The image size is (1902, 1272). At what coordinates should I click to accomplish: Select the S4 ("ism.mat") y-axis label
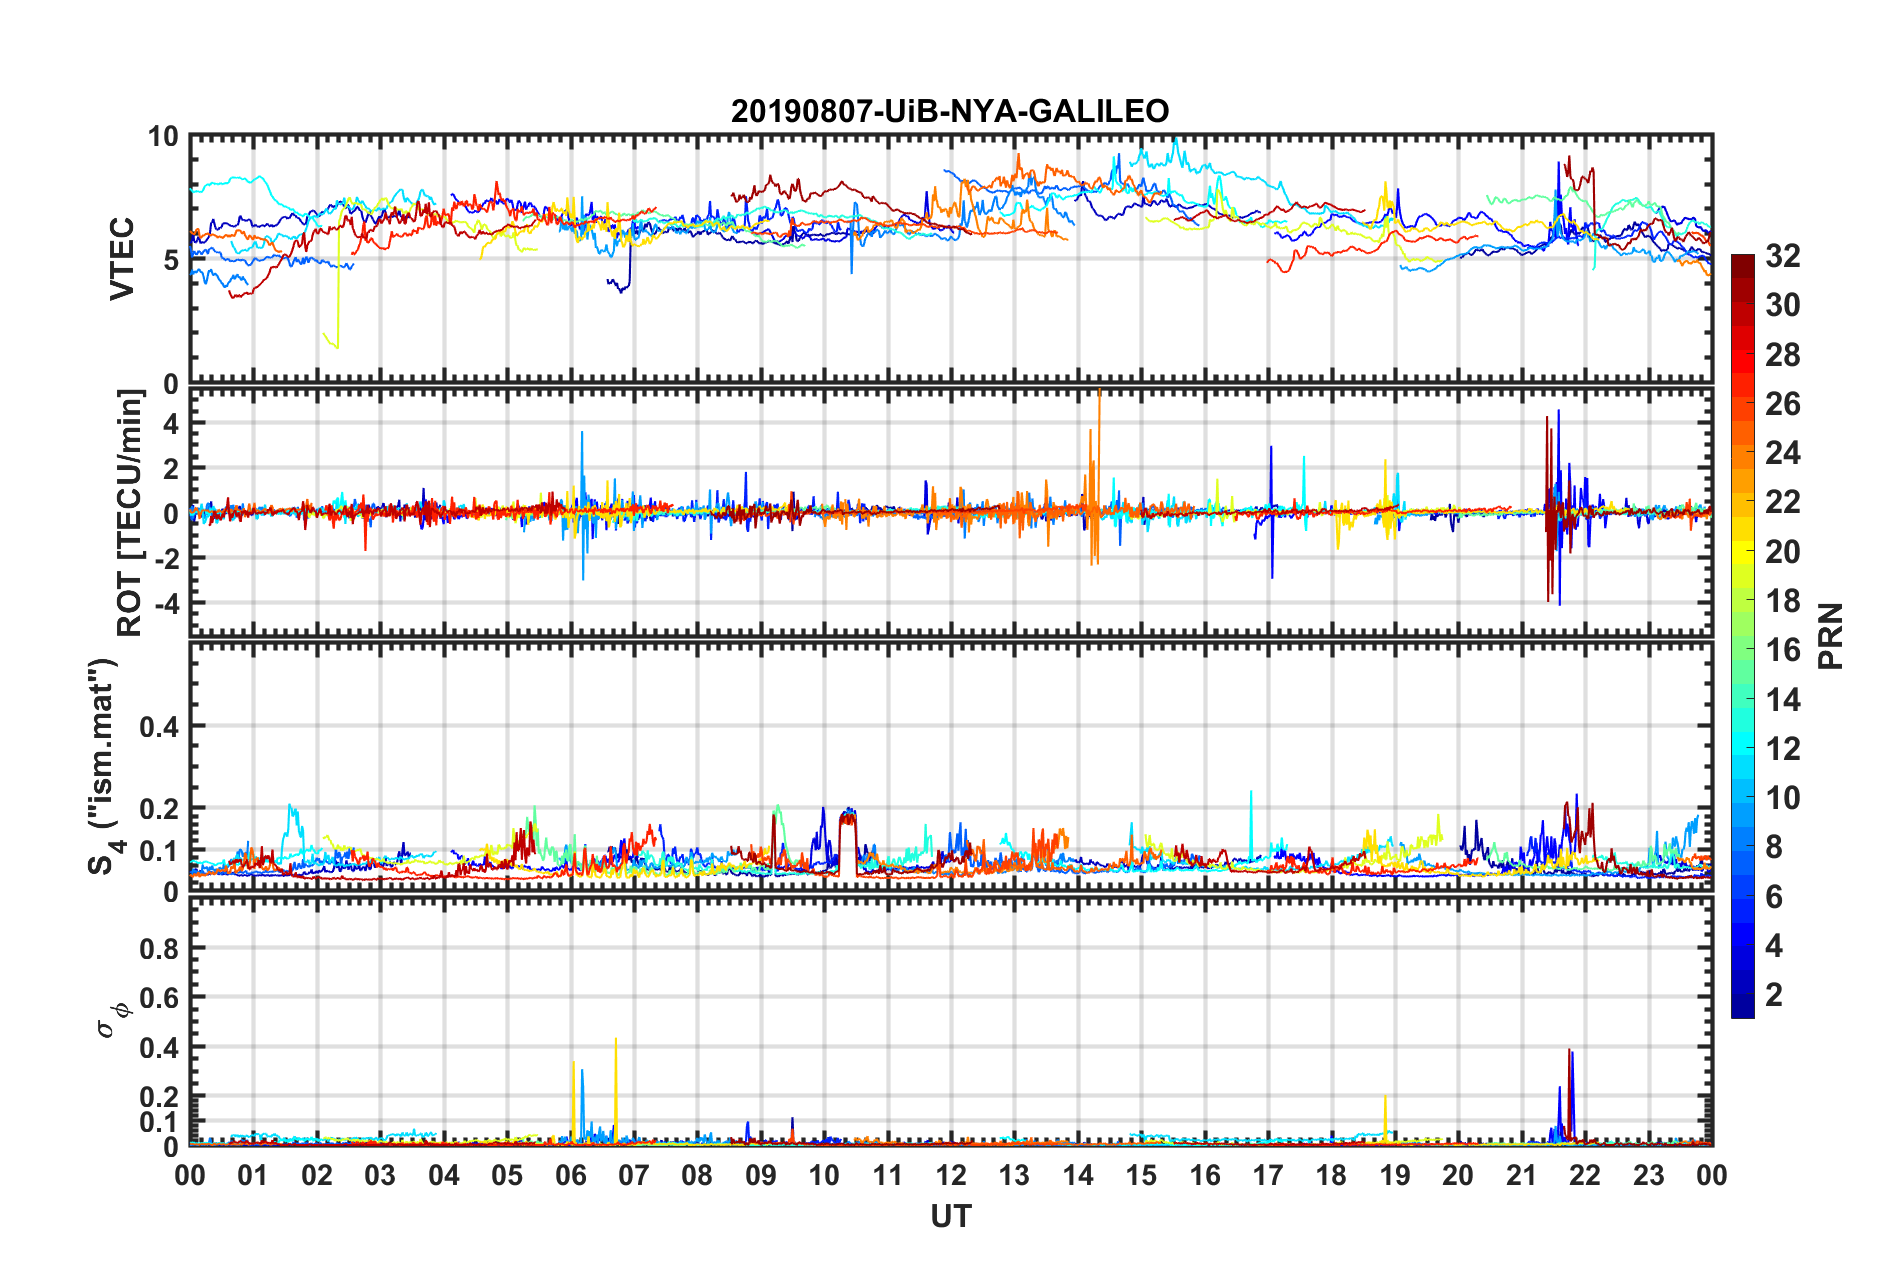pyautogui.click(x=106, y=766)
